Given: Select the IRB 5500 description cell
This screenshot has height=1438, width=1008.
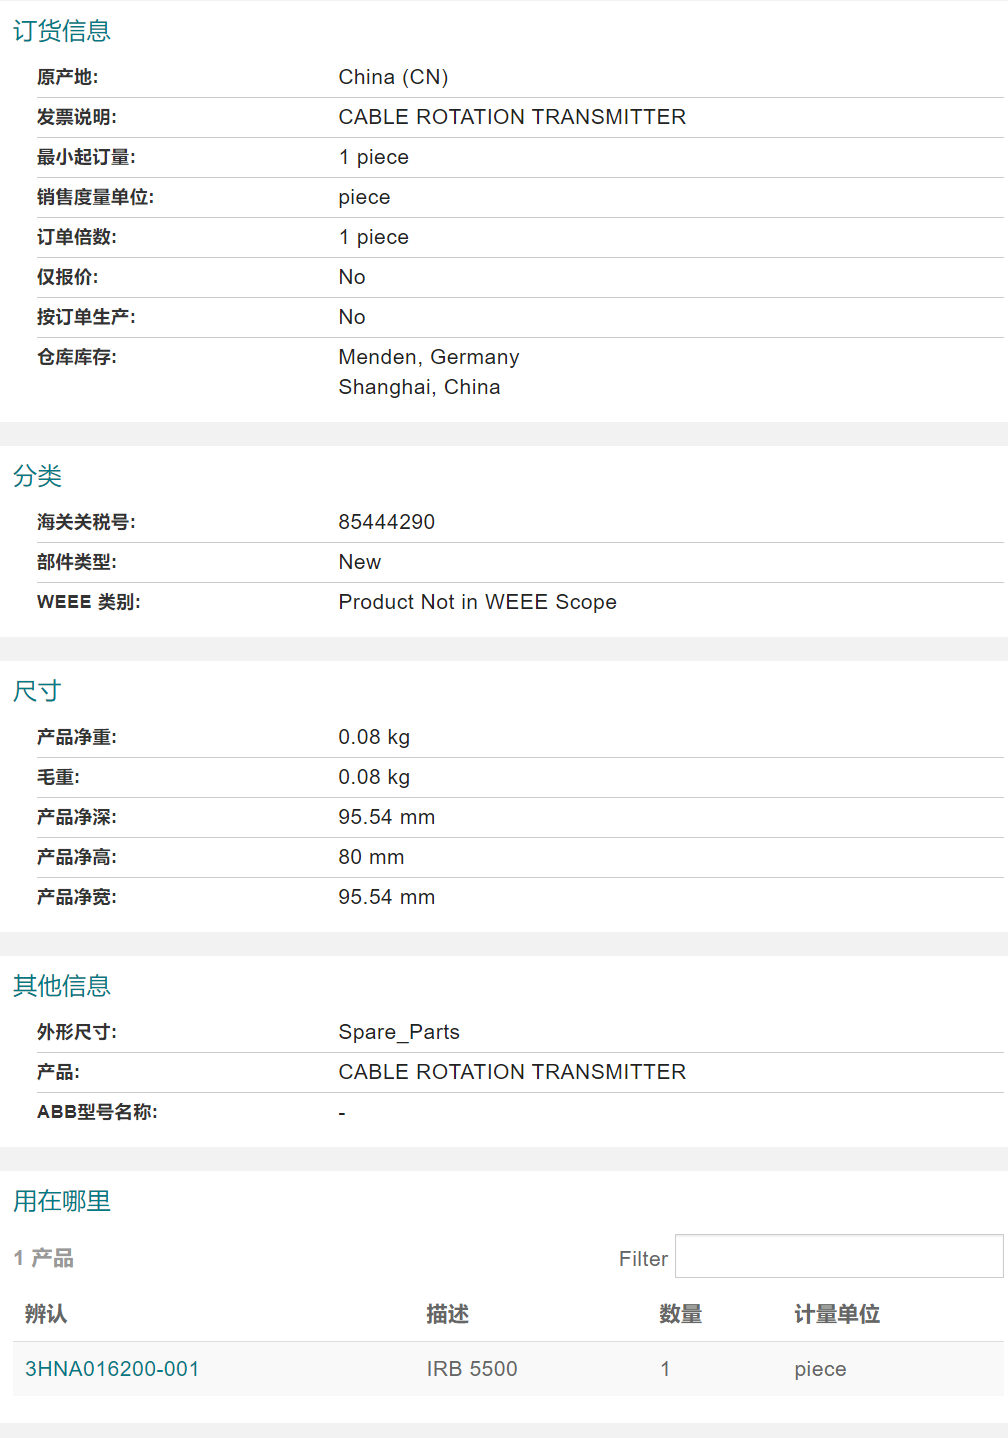Looking at the screenshot, I should click(x=472, y=1369).
